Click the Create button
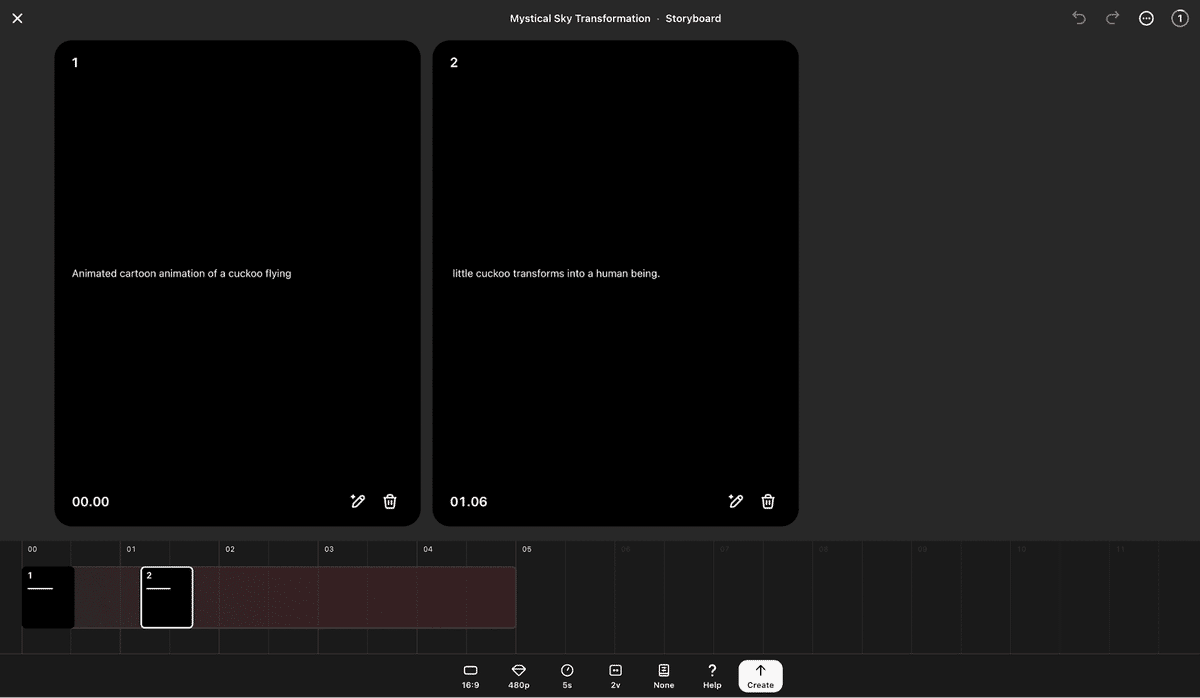The width and height of the screenshot is (1200, 698). [x=761, y=676]
